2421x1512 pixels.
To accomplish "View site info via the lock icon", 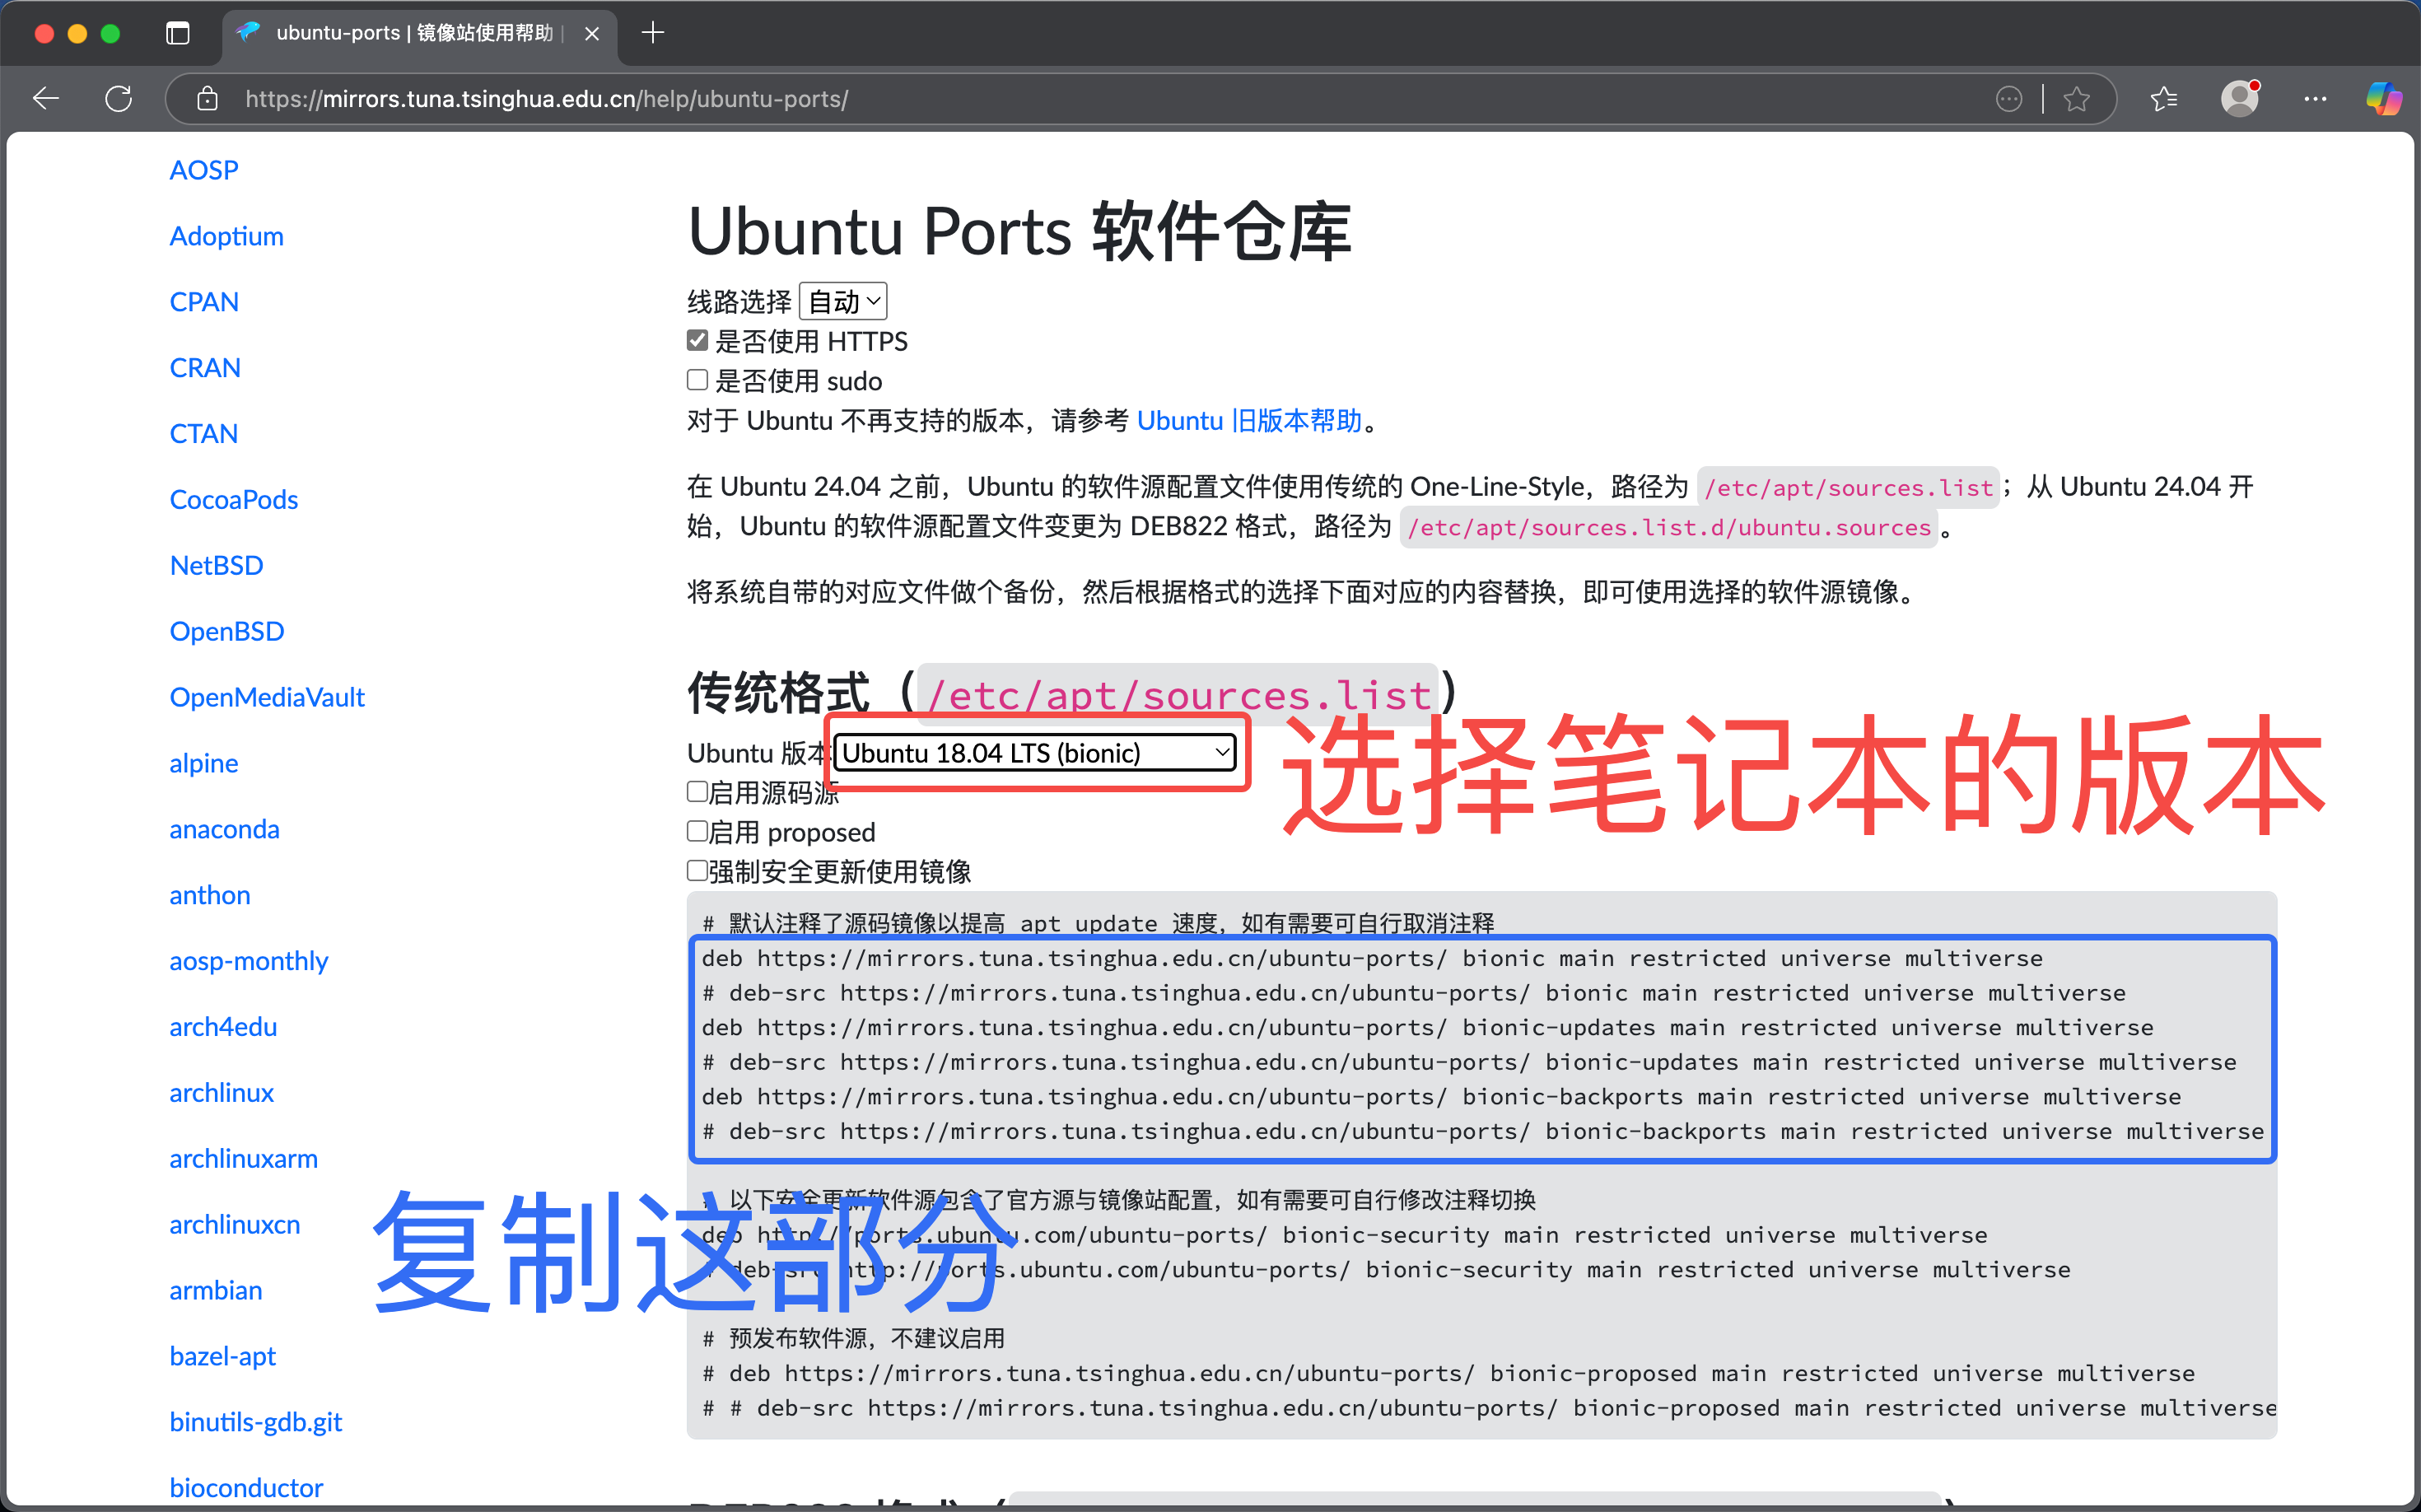I will 207,99.
